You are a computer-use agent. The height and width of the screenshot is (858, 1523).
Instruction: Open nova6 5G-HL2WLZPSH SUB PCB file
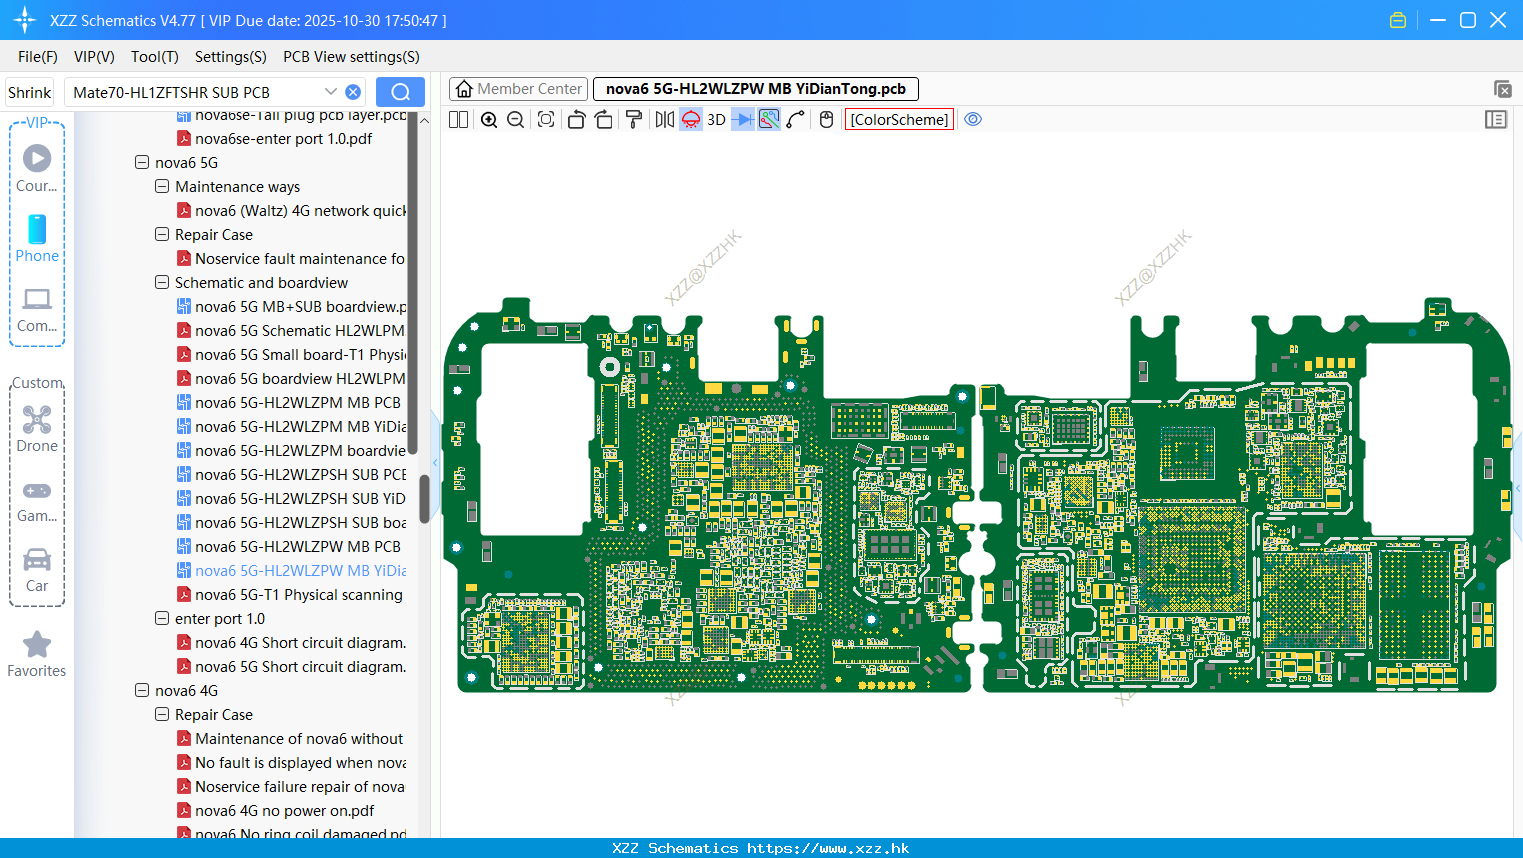point(292,474)
